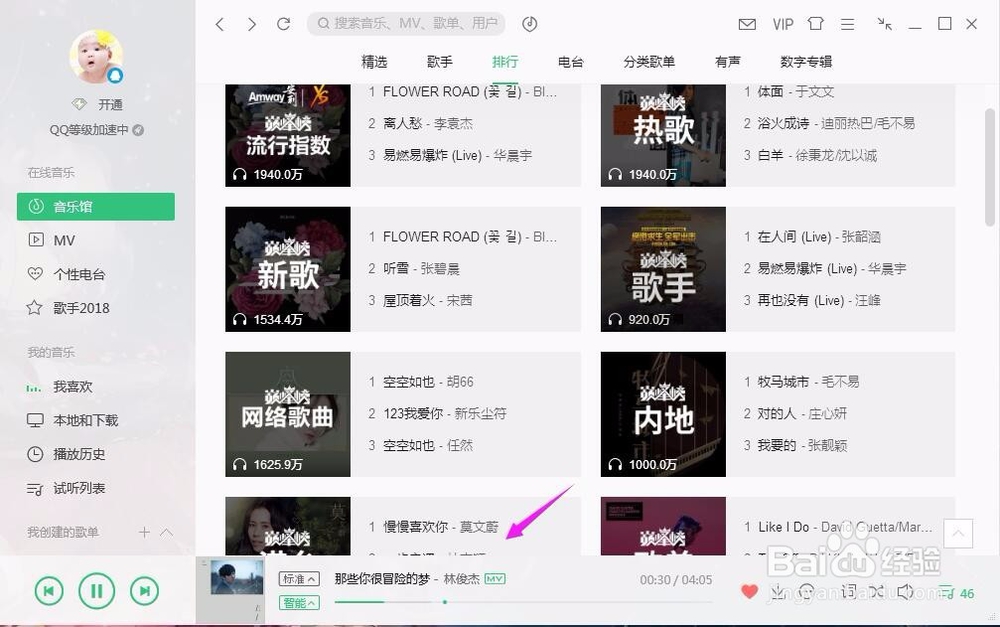Click the search box for music and MV
1000x627 pixels.
click(406, 24)
